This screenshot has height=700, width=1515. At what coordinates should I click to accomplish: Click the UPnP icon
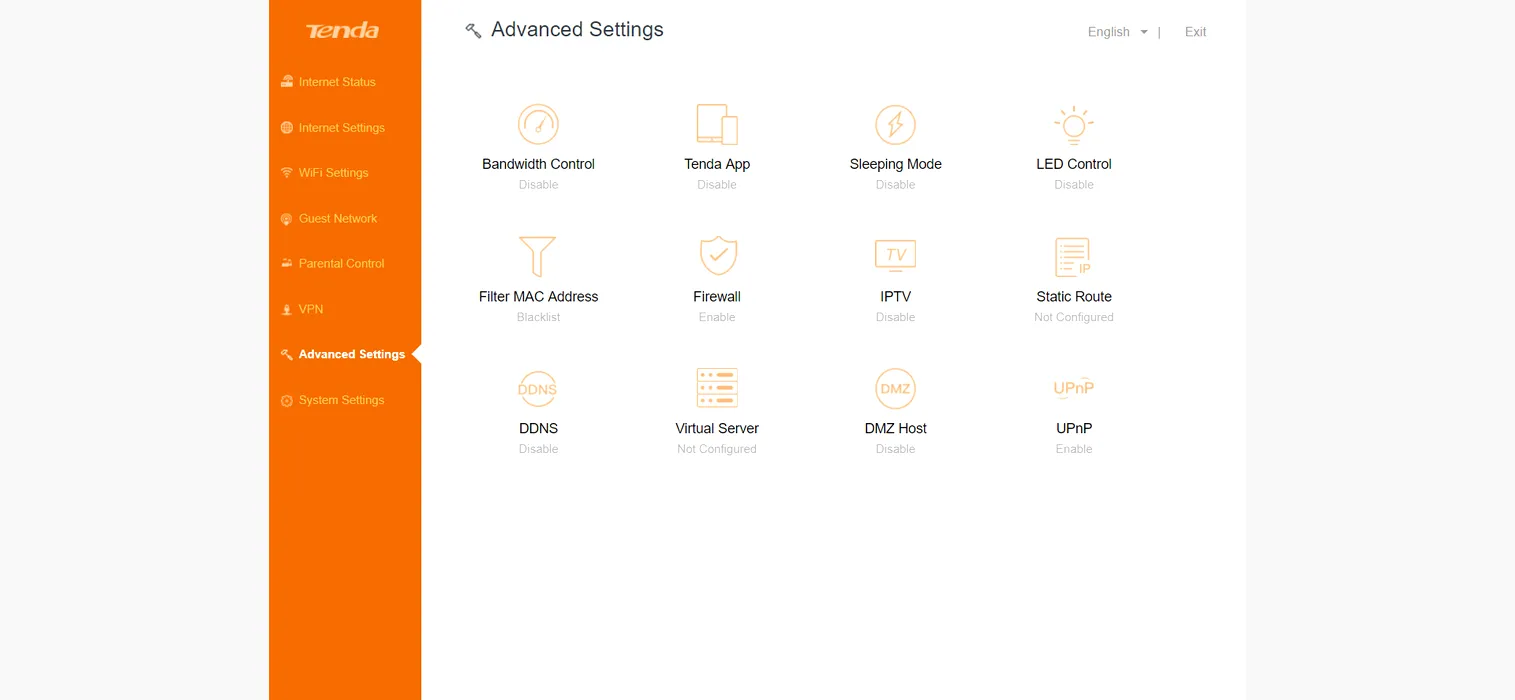(x=1073, y=388)
